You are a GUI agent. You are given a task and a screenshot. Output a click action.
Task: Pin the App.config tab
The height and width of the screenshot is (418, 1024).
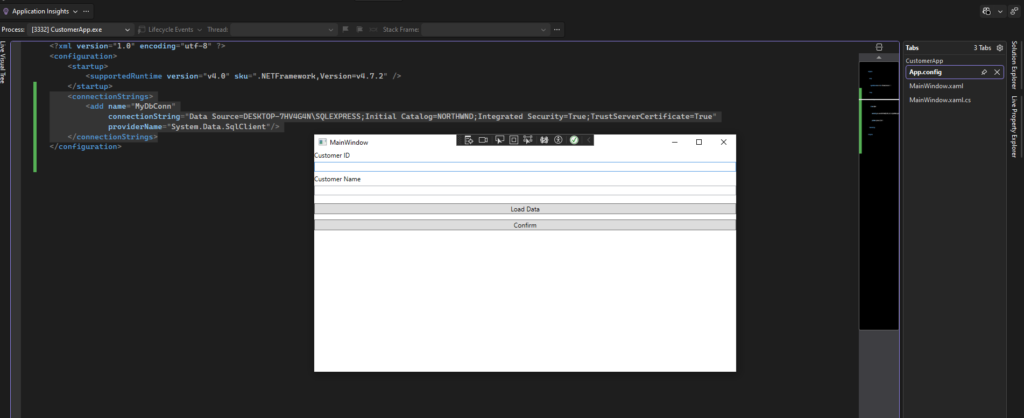[985, 73]
